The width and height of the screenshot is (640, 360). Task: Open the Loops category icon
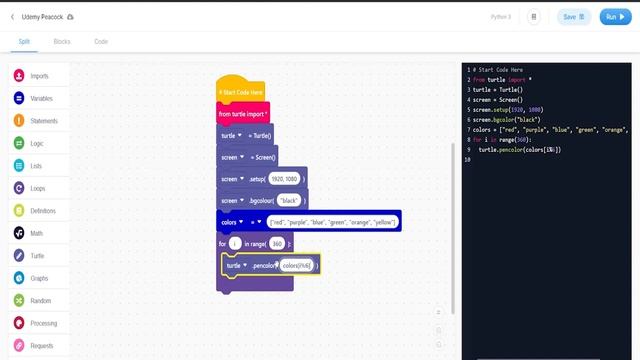pyautogui.click(x=19, y=188)
